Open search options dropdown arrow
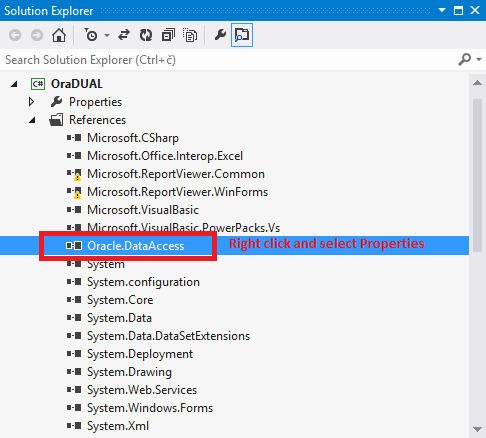The width and height of the screenshot is (486, 438). (x=479, y=60)
